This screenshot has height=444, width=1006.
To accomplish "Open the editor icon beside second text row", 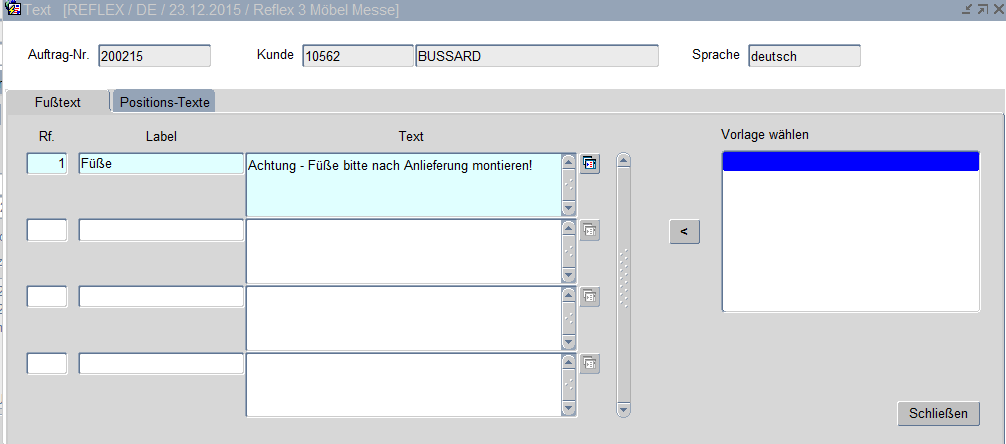I will pyautogui.click(x=590, y=230).
